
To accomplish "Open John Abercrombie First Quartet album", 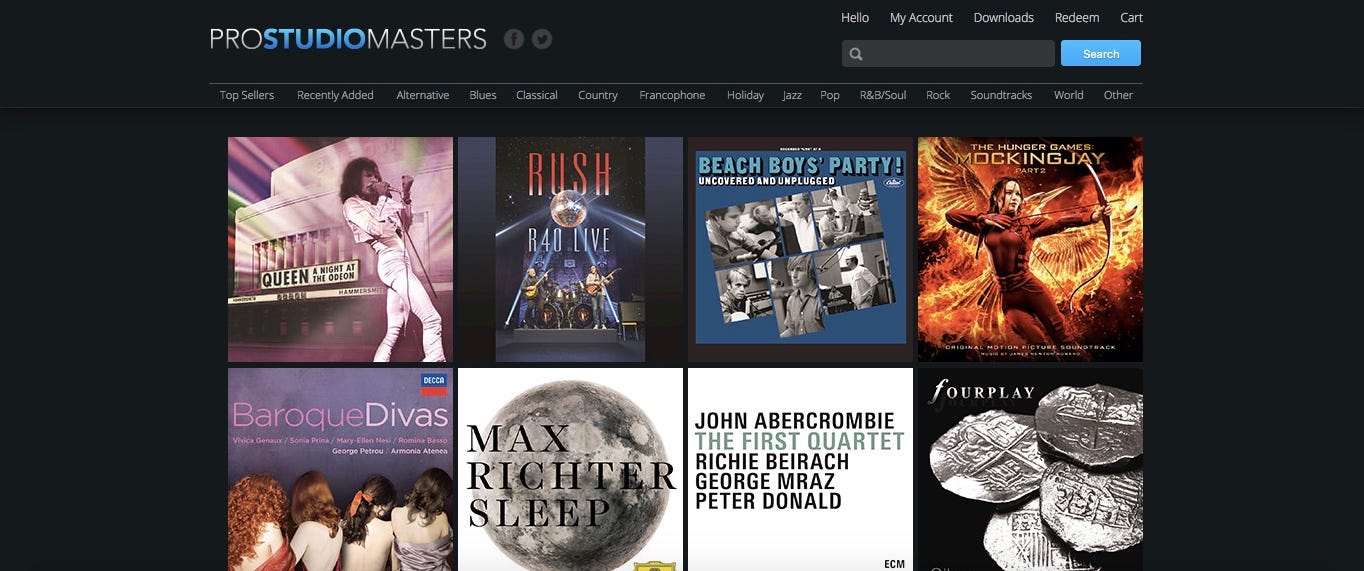I will pos(800,469).
